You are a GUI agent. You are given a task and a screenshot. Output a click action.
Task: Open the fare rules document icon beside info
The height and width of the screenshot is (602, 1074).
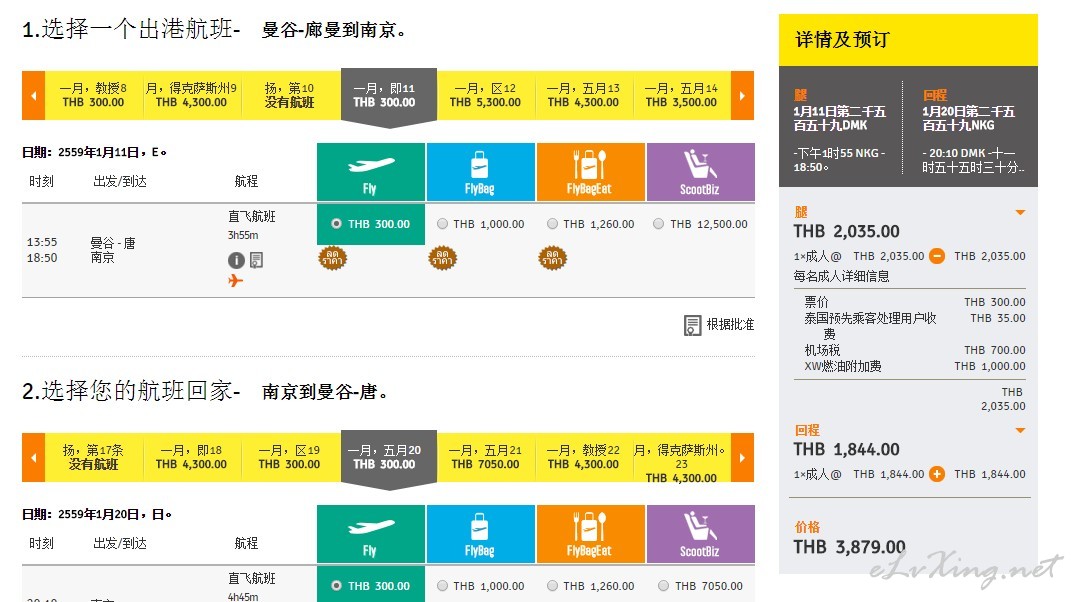[x=256, y=260]
